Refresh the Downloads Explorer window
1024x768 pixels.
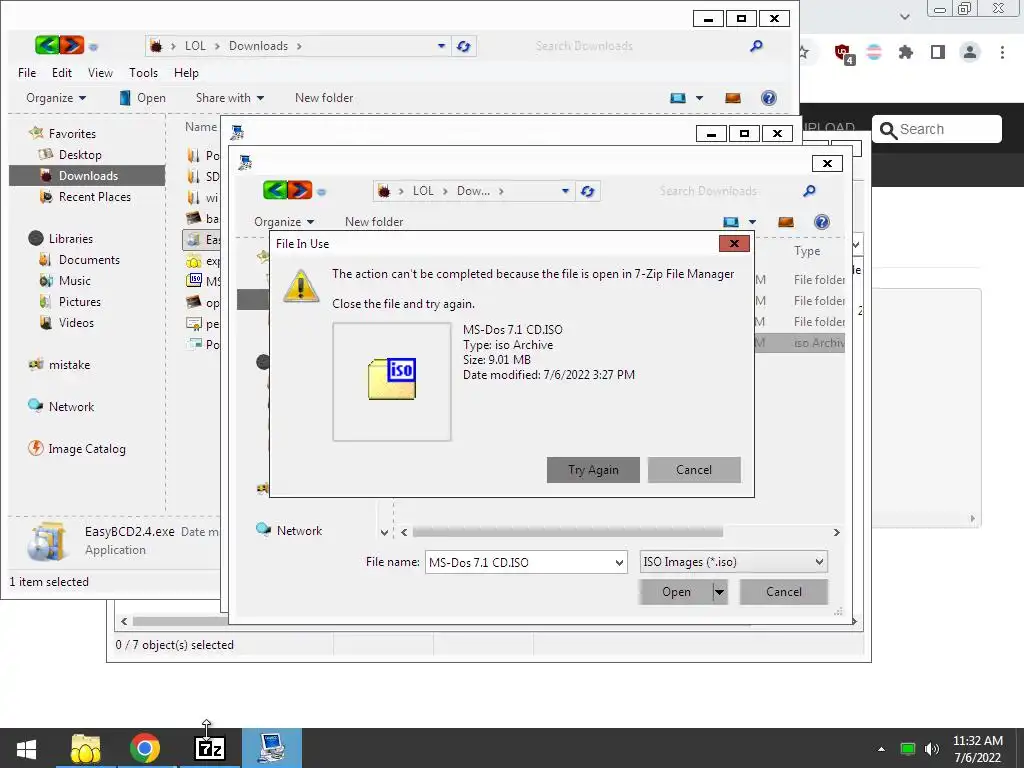pos(464,46)
